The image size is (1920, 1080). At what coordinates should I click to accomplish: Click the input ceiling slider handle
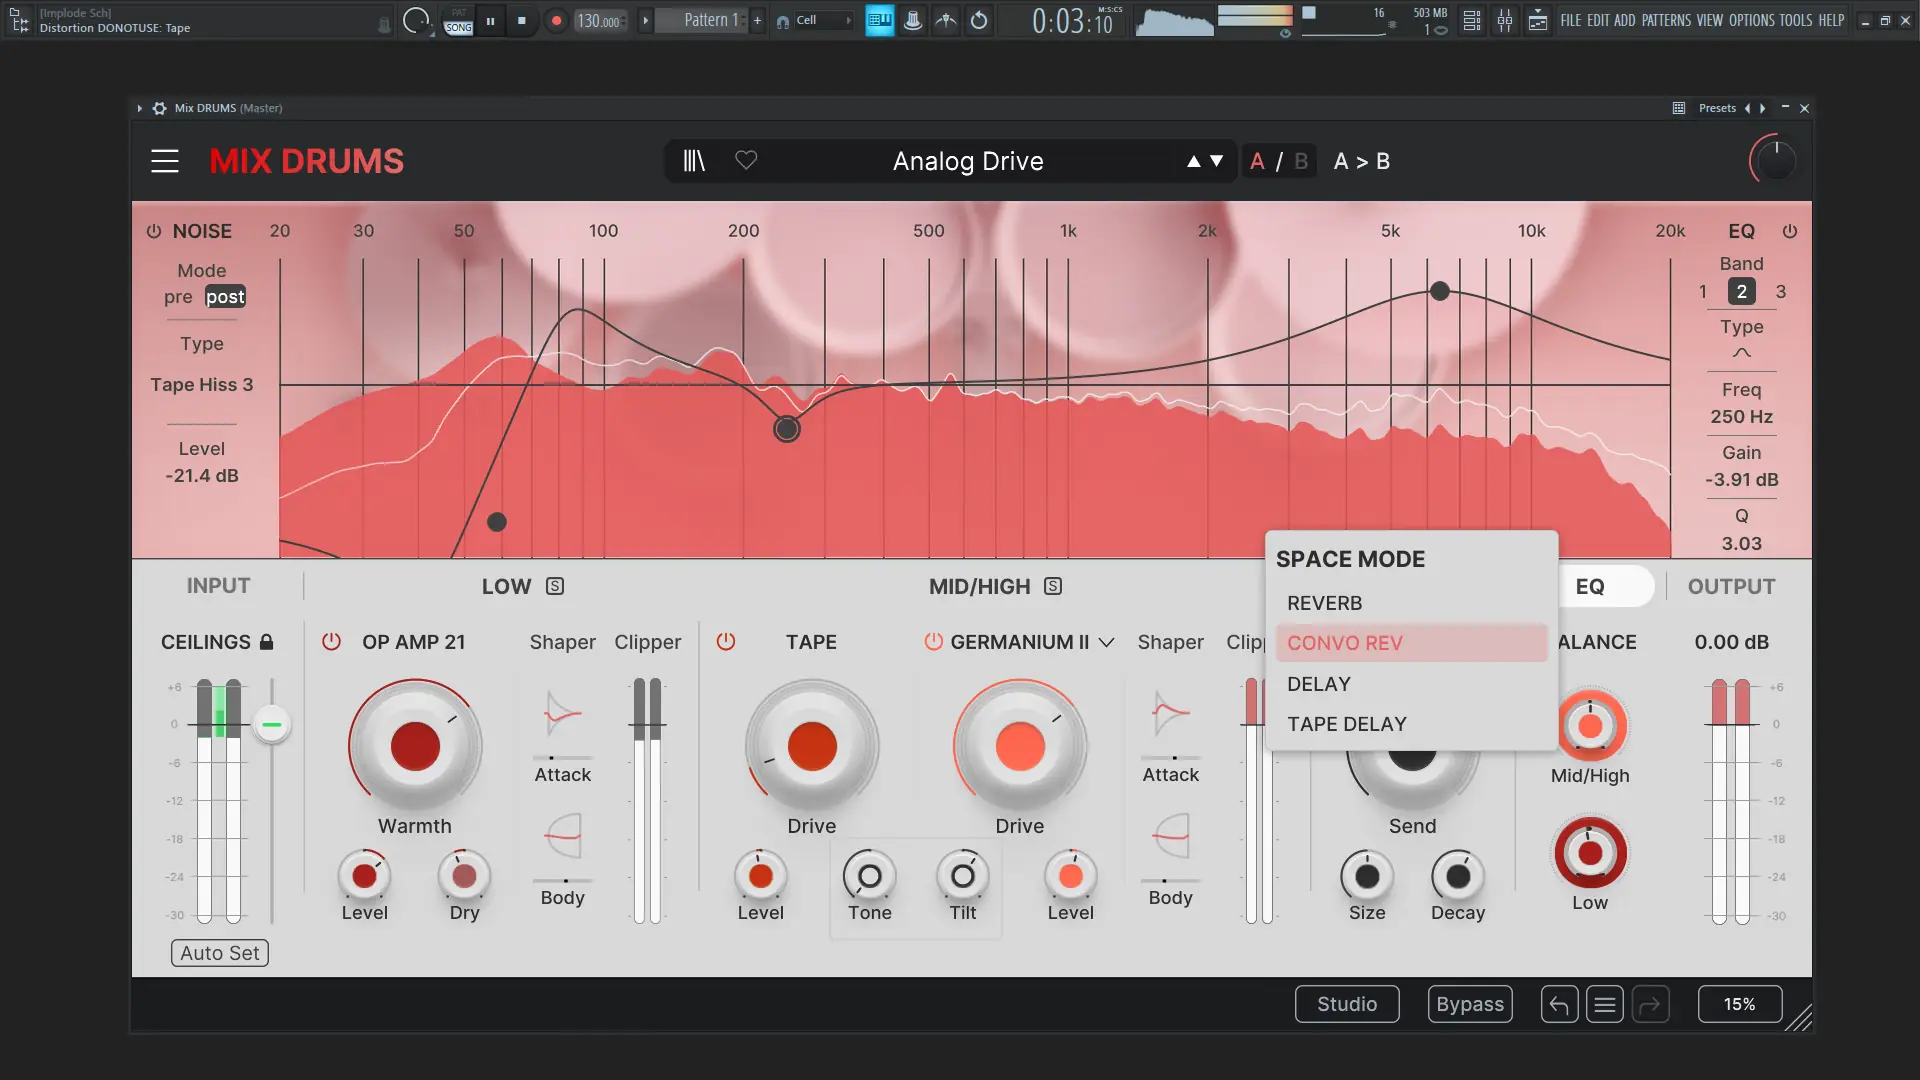[x=271, y=724]
